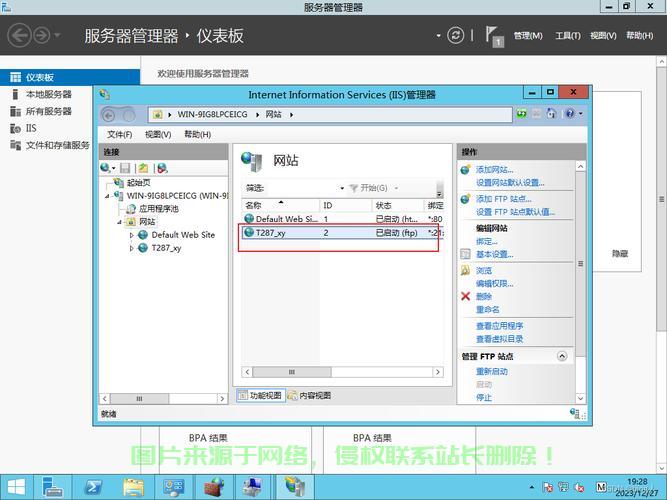The width and height of the screenshot is (667, 500).
Task: Open File Explorer from the taskbar
Action: [x=133, y=487]
